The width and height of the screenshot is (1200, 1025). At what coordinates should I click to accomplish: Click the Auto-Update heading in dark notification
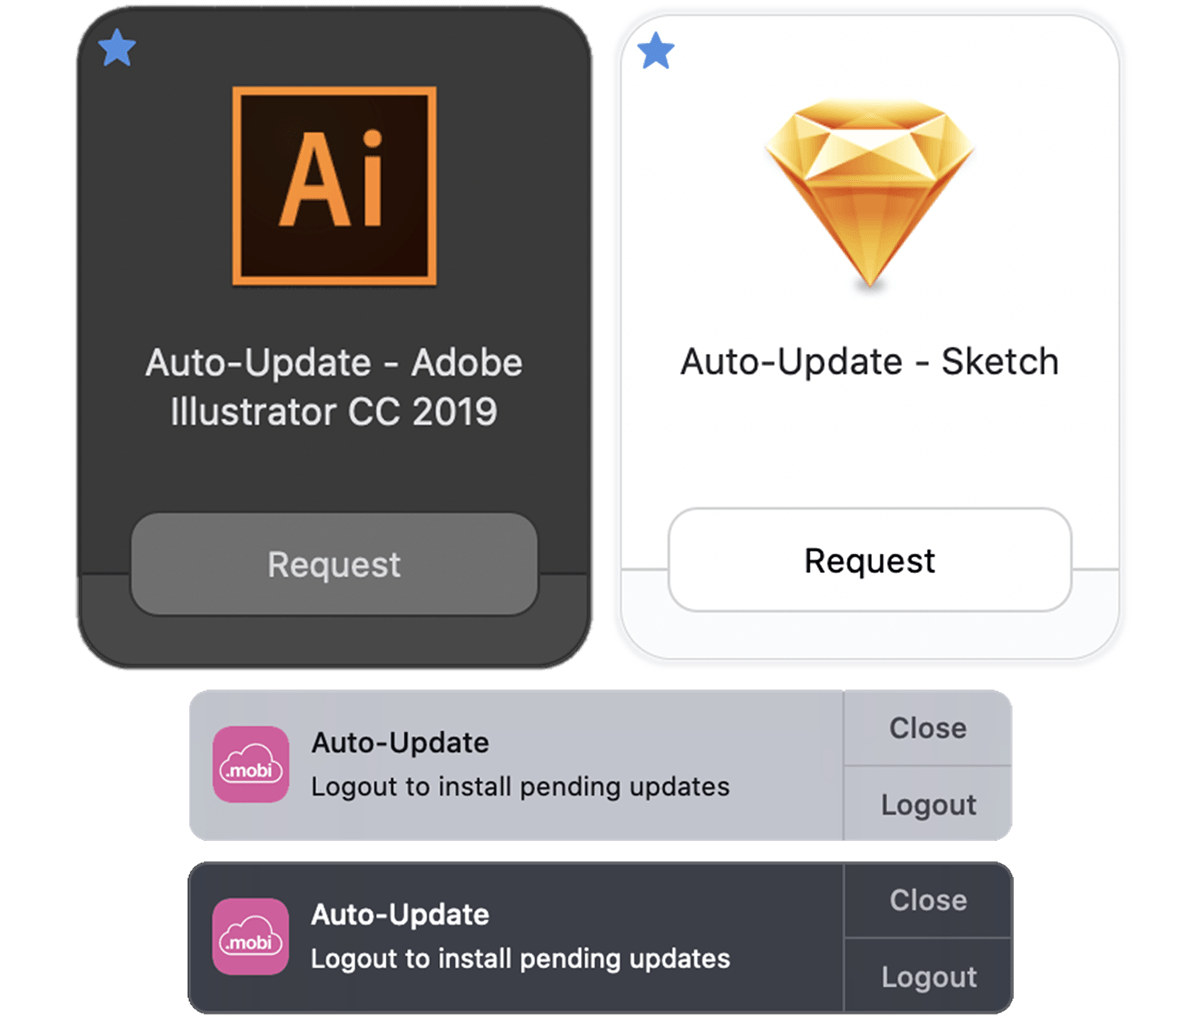pos(400,915)
